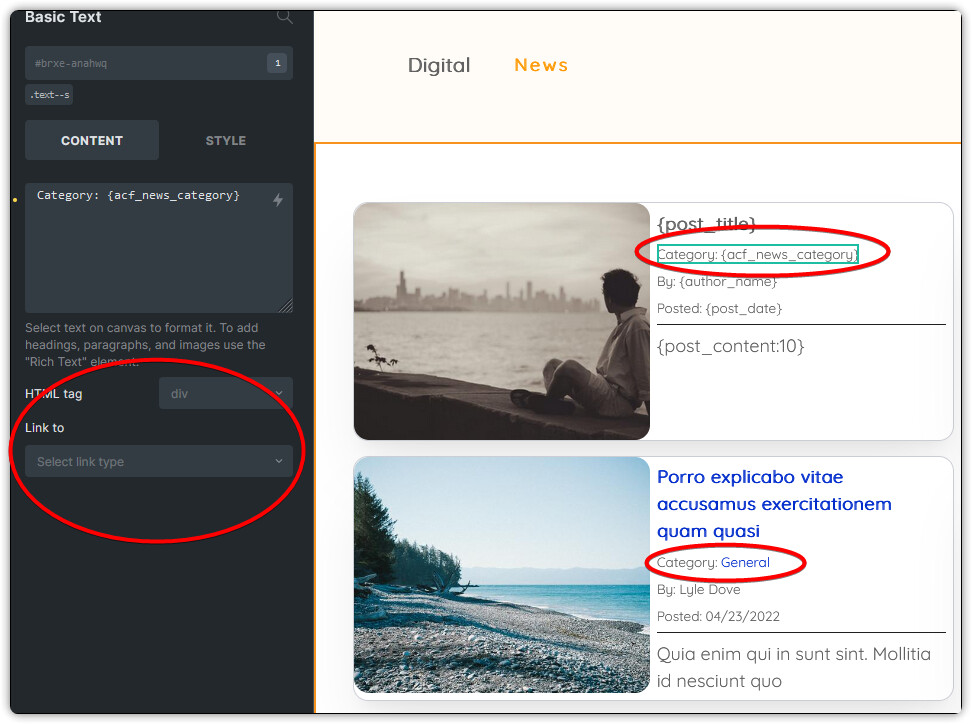This screenshot has height=724, width=972.
Task: Select the .text--s class tag
Action: click(x=49, y=95)
